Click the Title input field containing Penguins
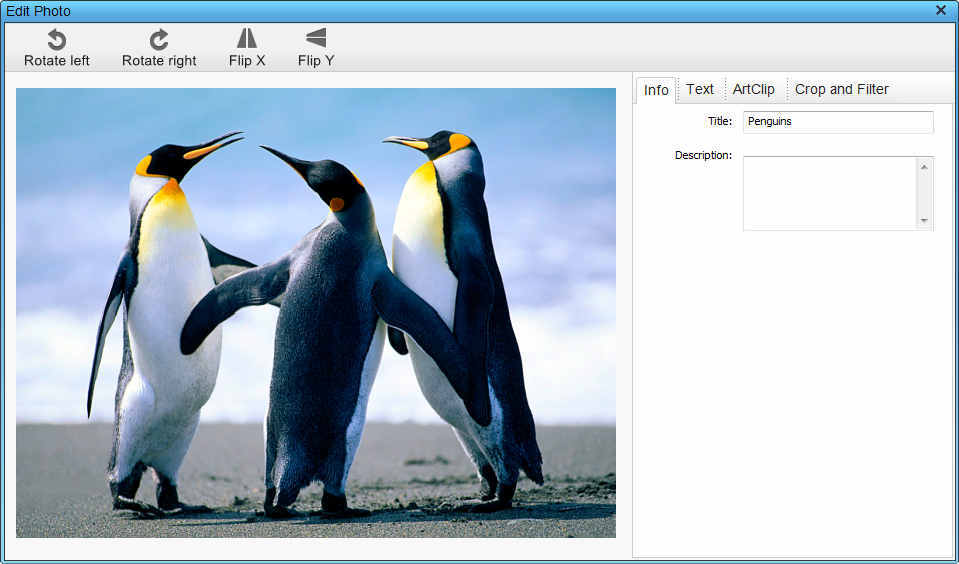Screen dimensions: 959x564 click(x=838, y=121)
